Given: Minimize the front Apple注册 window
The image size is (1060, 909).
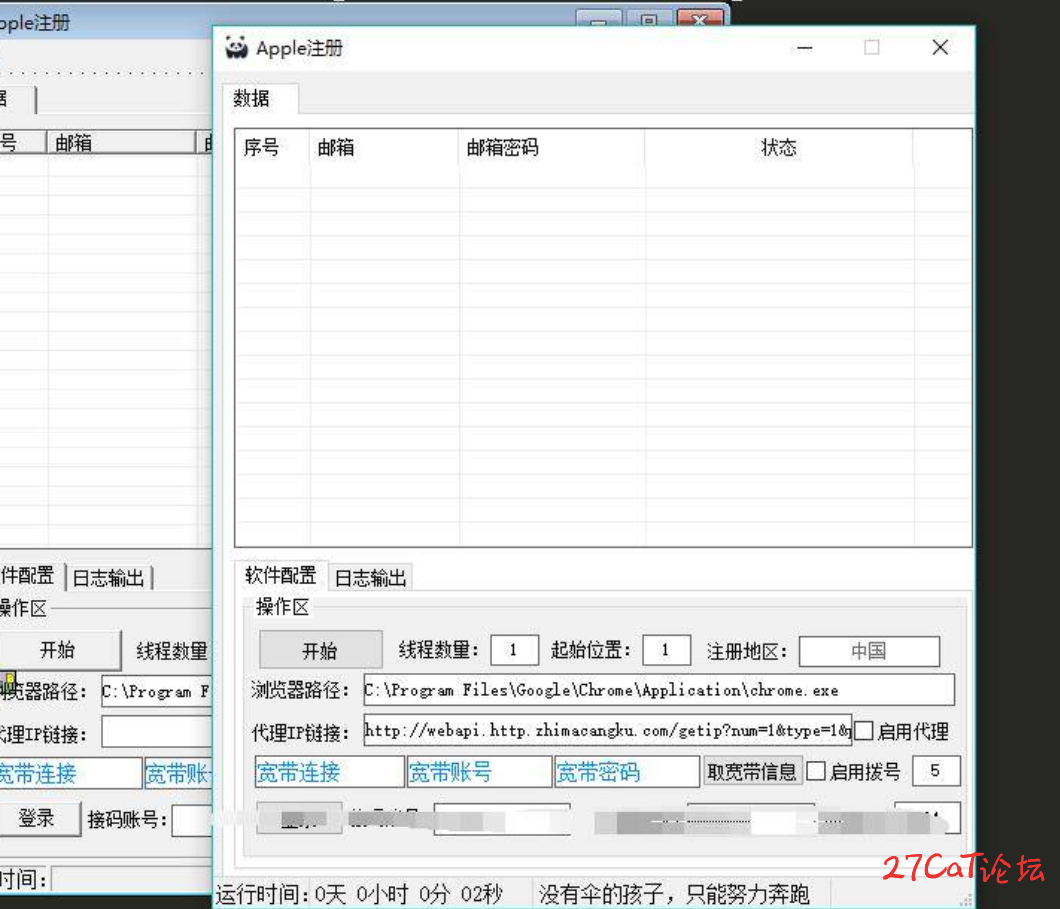Looking at the screenshot, I should (x=804, y=48).
